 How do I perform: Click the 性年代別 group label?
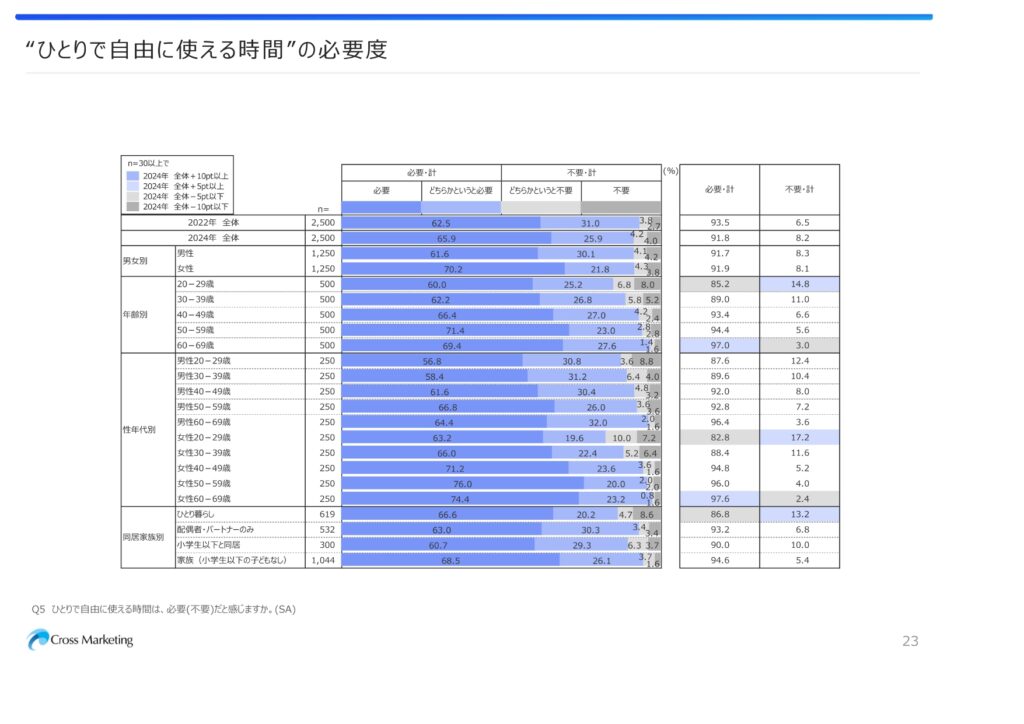[x=139, y=430]
